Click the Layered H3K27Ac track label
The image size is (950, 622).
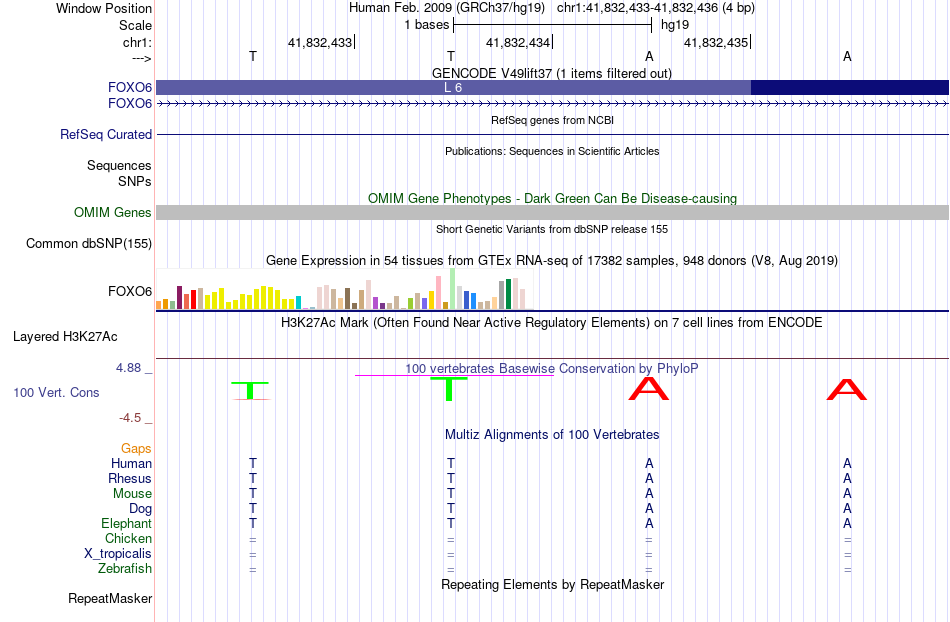click(x=65, y=337)
